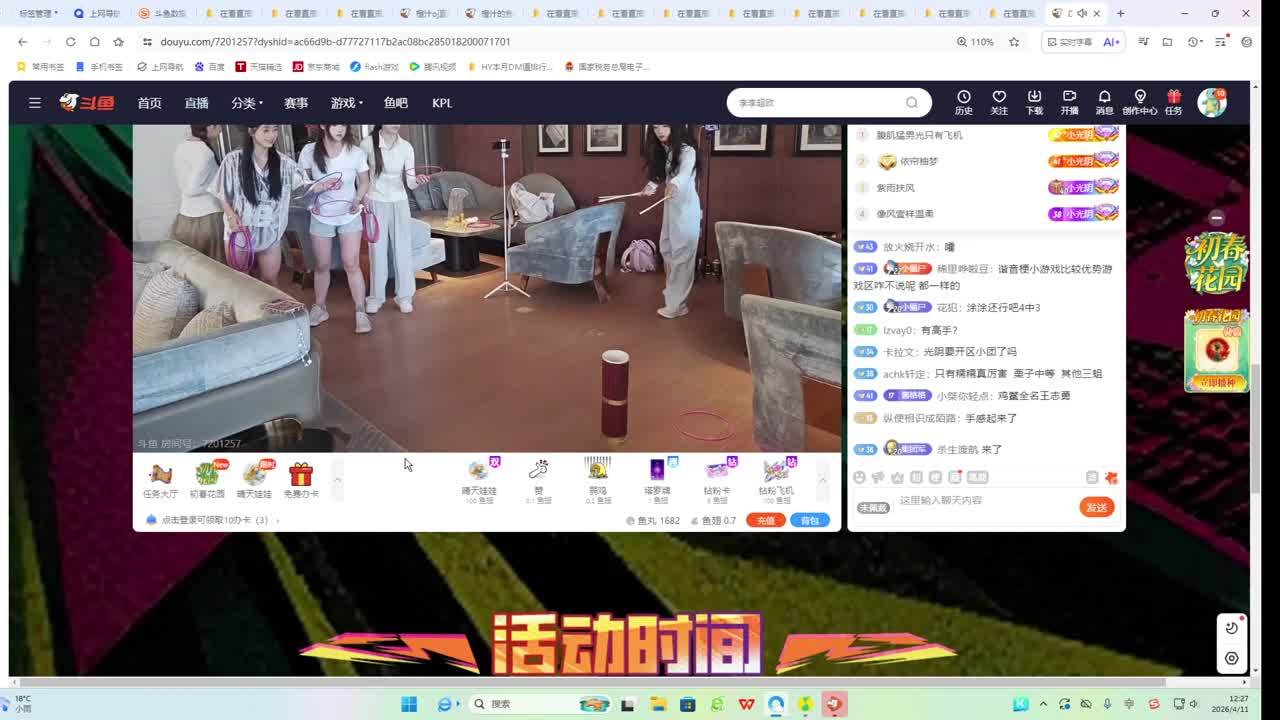This screenshot has height=720, width=1280.
Task: Click the 关注 heart icon
Action: click(x=998, y=102)
